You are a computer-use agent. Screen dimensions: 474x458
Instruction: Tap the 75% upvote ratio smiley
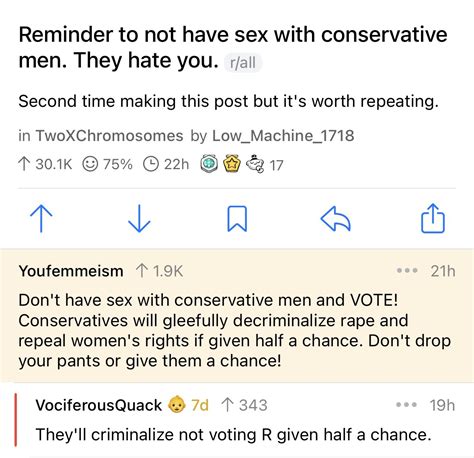pos(90,164)
